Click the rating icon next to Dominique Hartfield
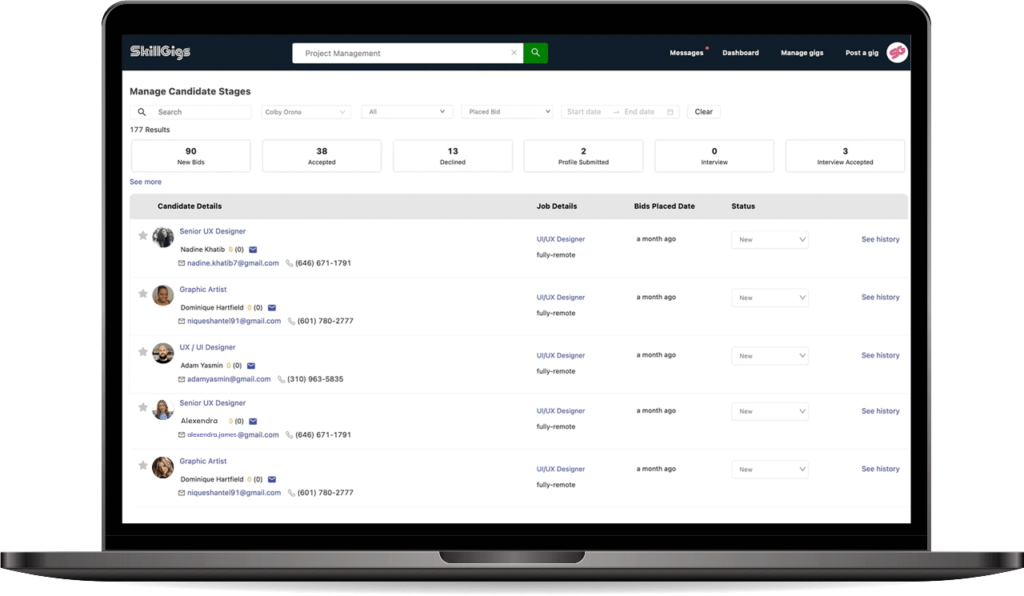The width and height of the screenshot is (1024, 596). 249,307
